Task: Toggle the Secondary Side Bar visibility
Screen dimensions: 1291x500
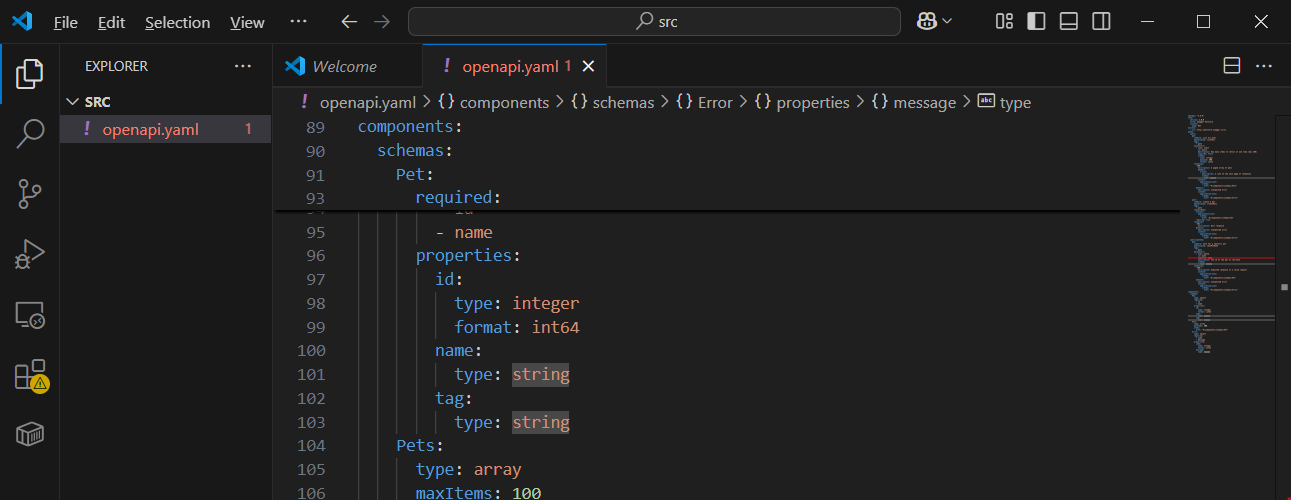Action: [1101, 22]
